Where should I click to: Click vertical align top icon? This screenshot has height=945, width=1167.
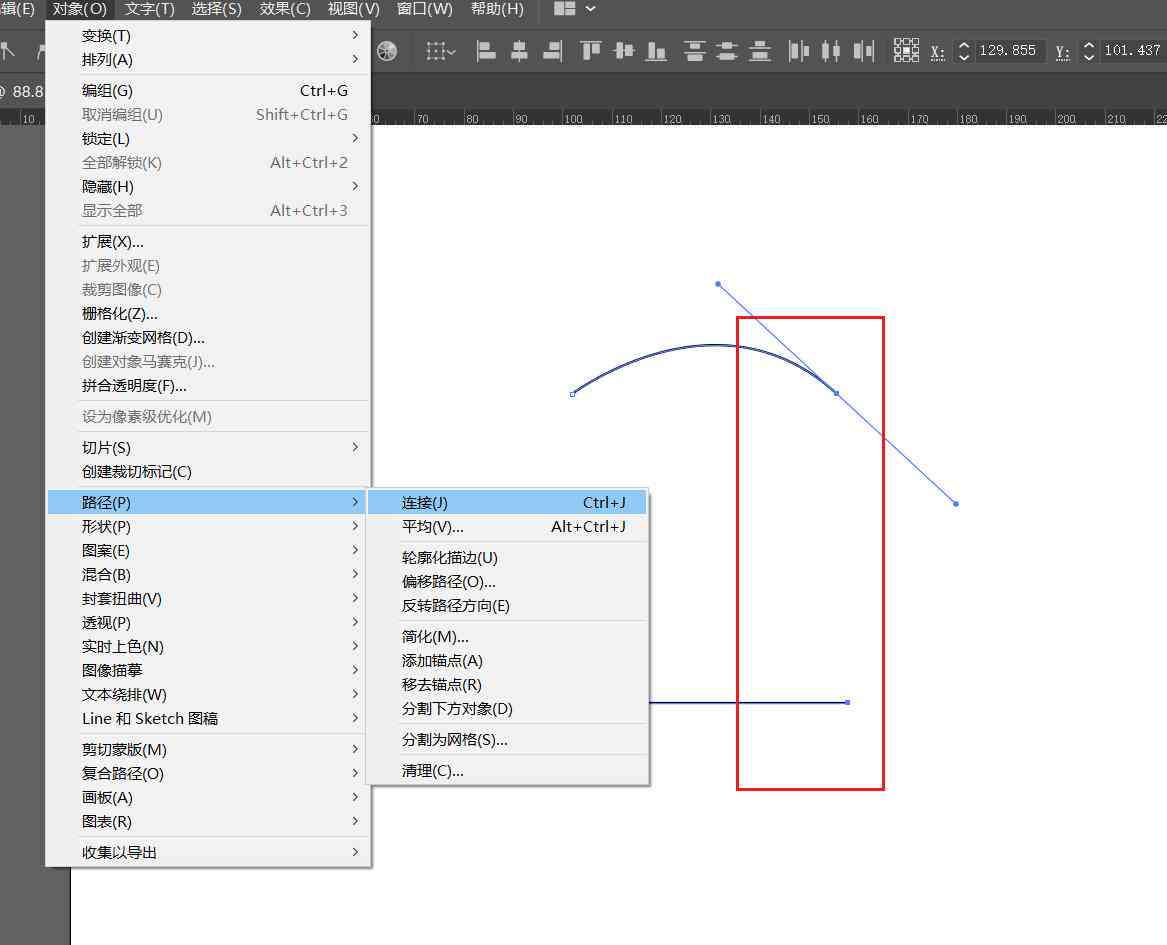click(591, 51)
